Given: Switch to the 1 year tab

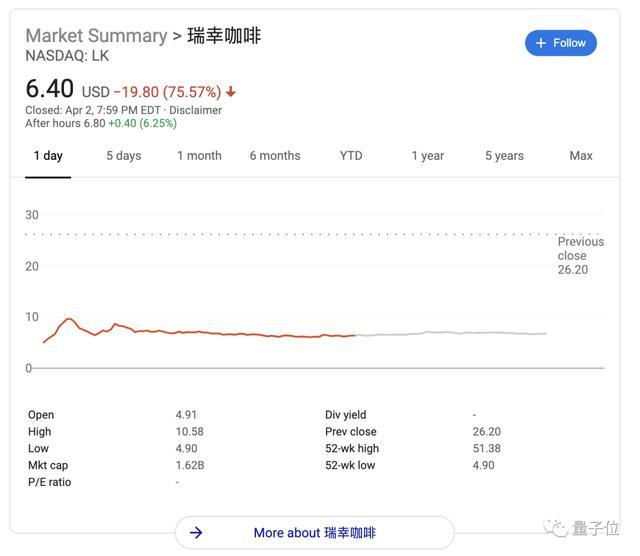Looking at the screenshot, I should point(427,156).
